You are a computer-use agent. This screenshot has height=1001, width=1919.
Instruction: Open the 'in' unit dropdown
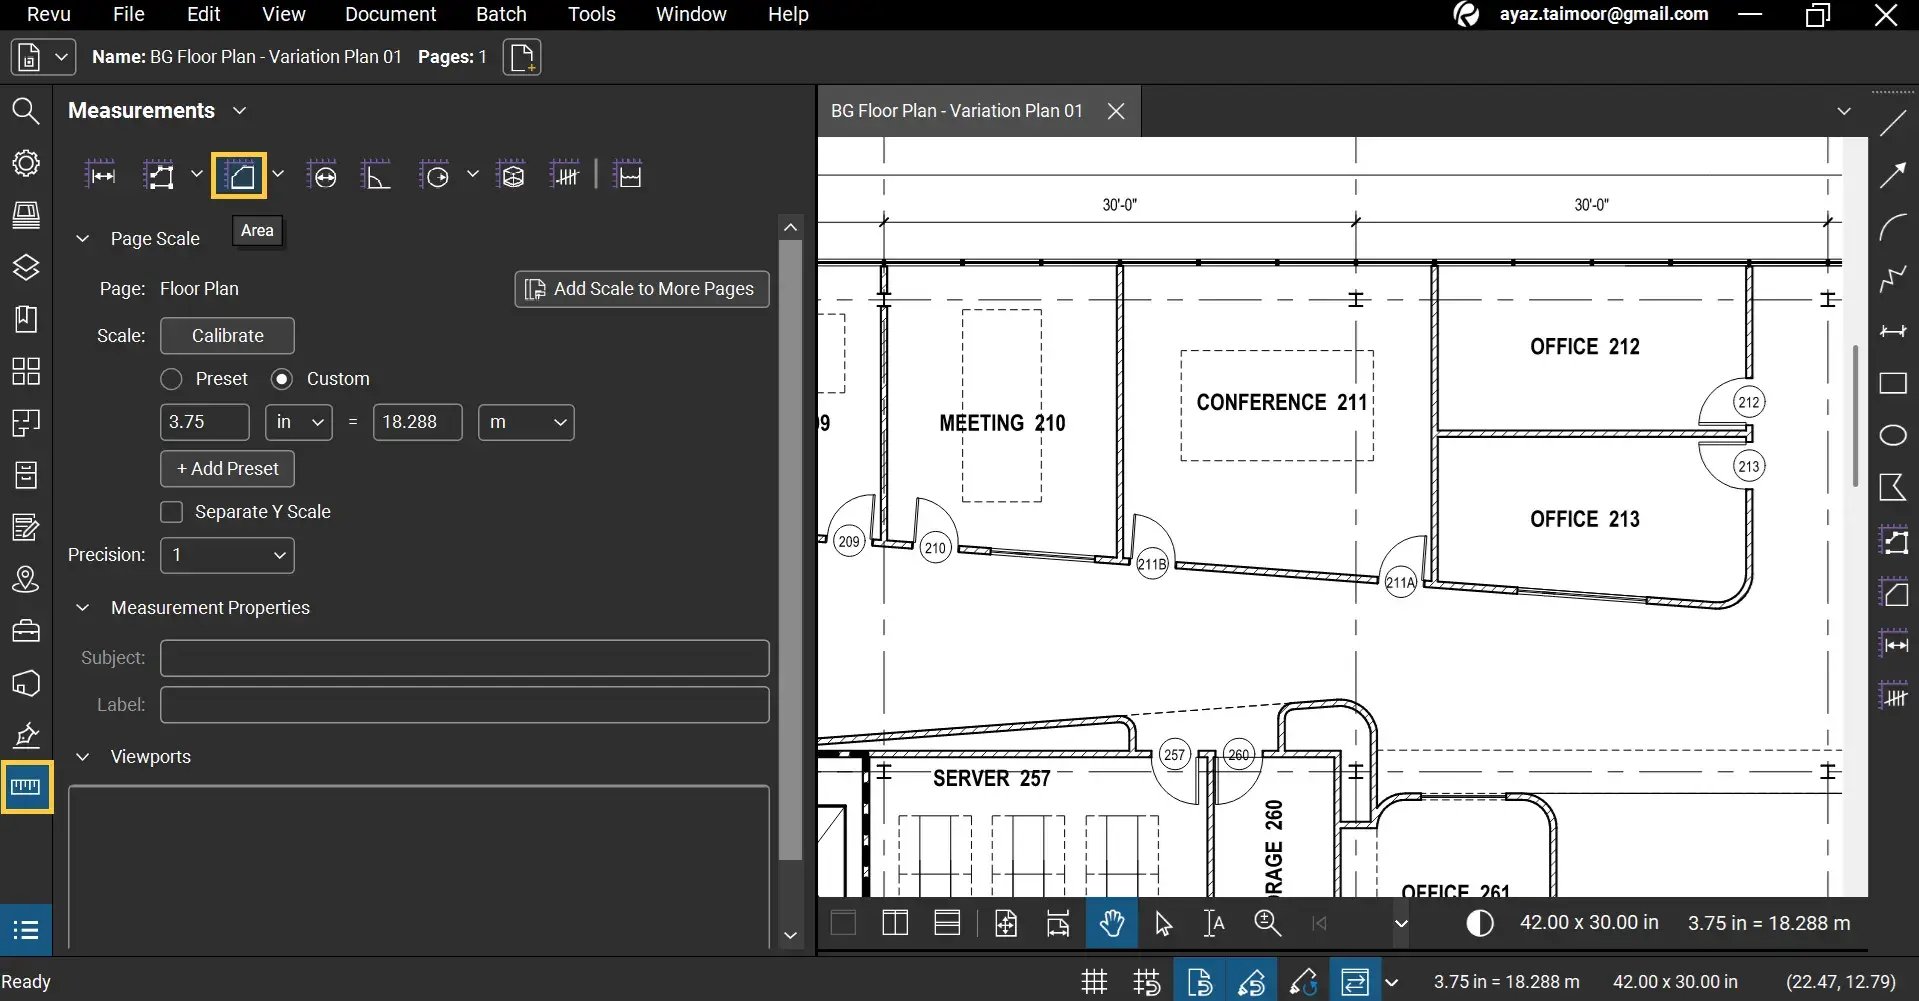pos(299,422)
